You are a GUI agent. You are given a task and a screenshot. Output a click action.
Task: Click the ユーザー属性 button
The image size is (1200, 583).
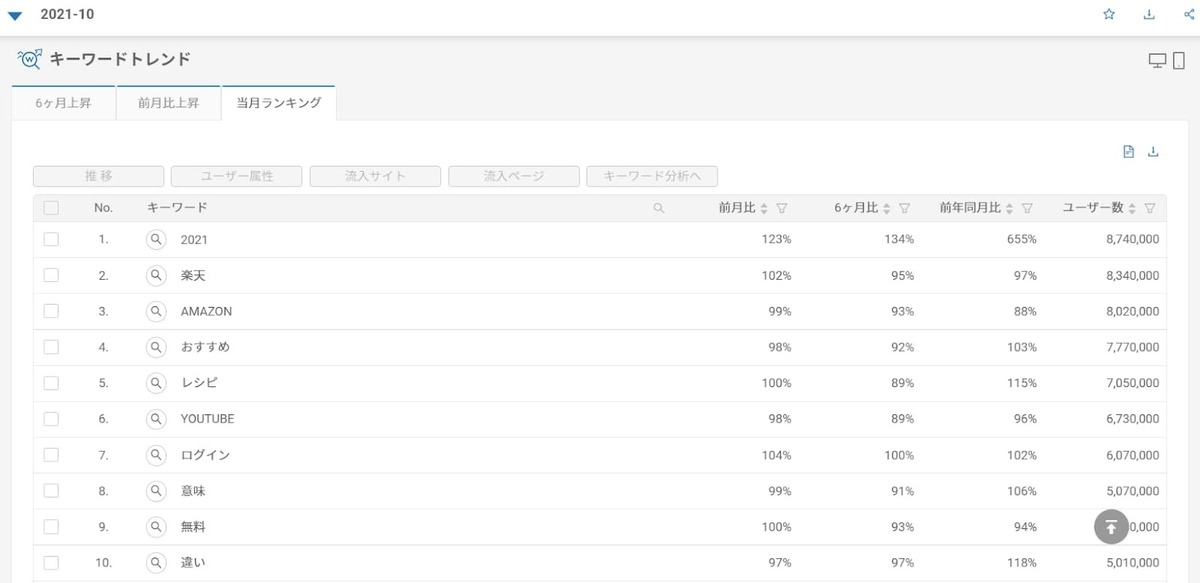tap(237, 176)
